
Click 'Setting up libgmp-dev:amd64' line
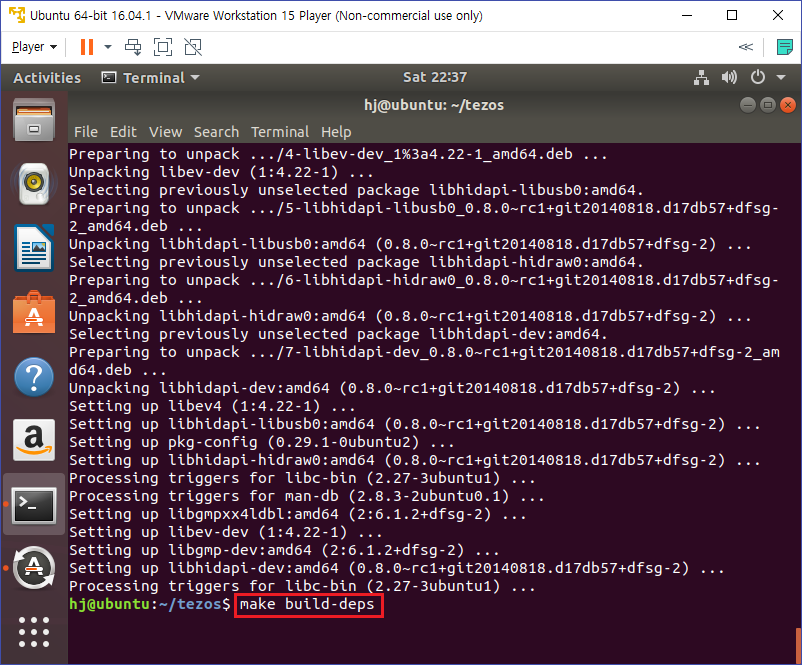tap(284, 550)
